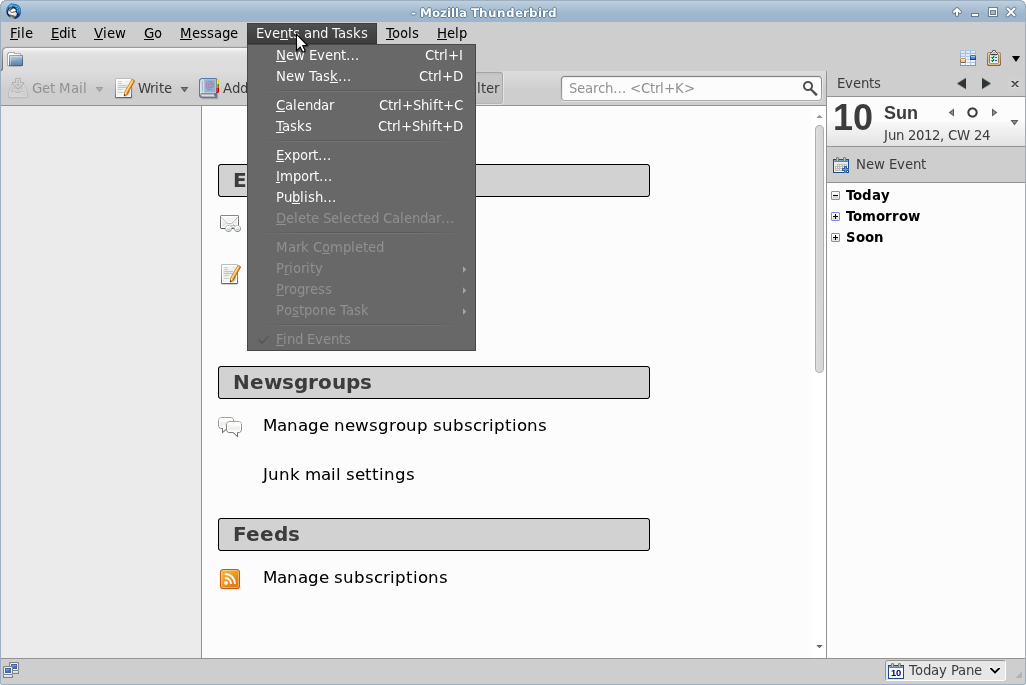Go to previous day mini arrow
This screenshot has width=1026, height=685.
pyautogui.click(x=951, y=113)
